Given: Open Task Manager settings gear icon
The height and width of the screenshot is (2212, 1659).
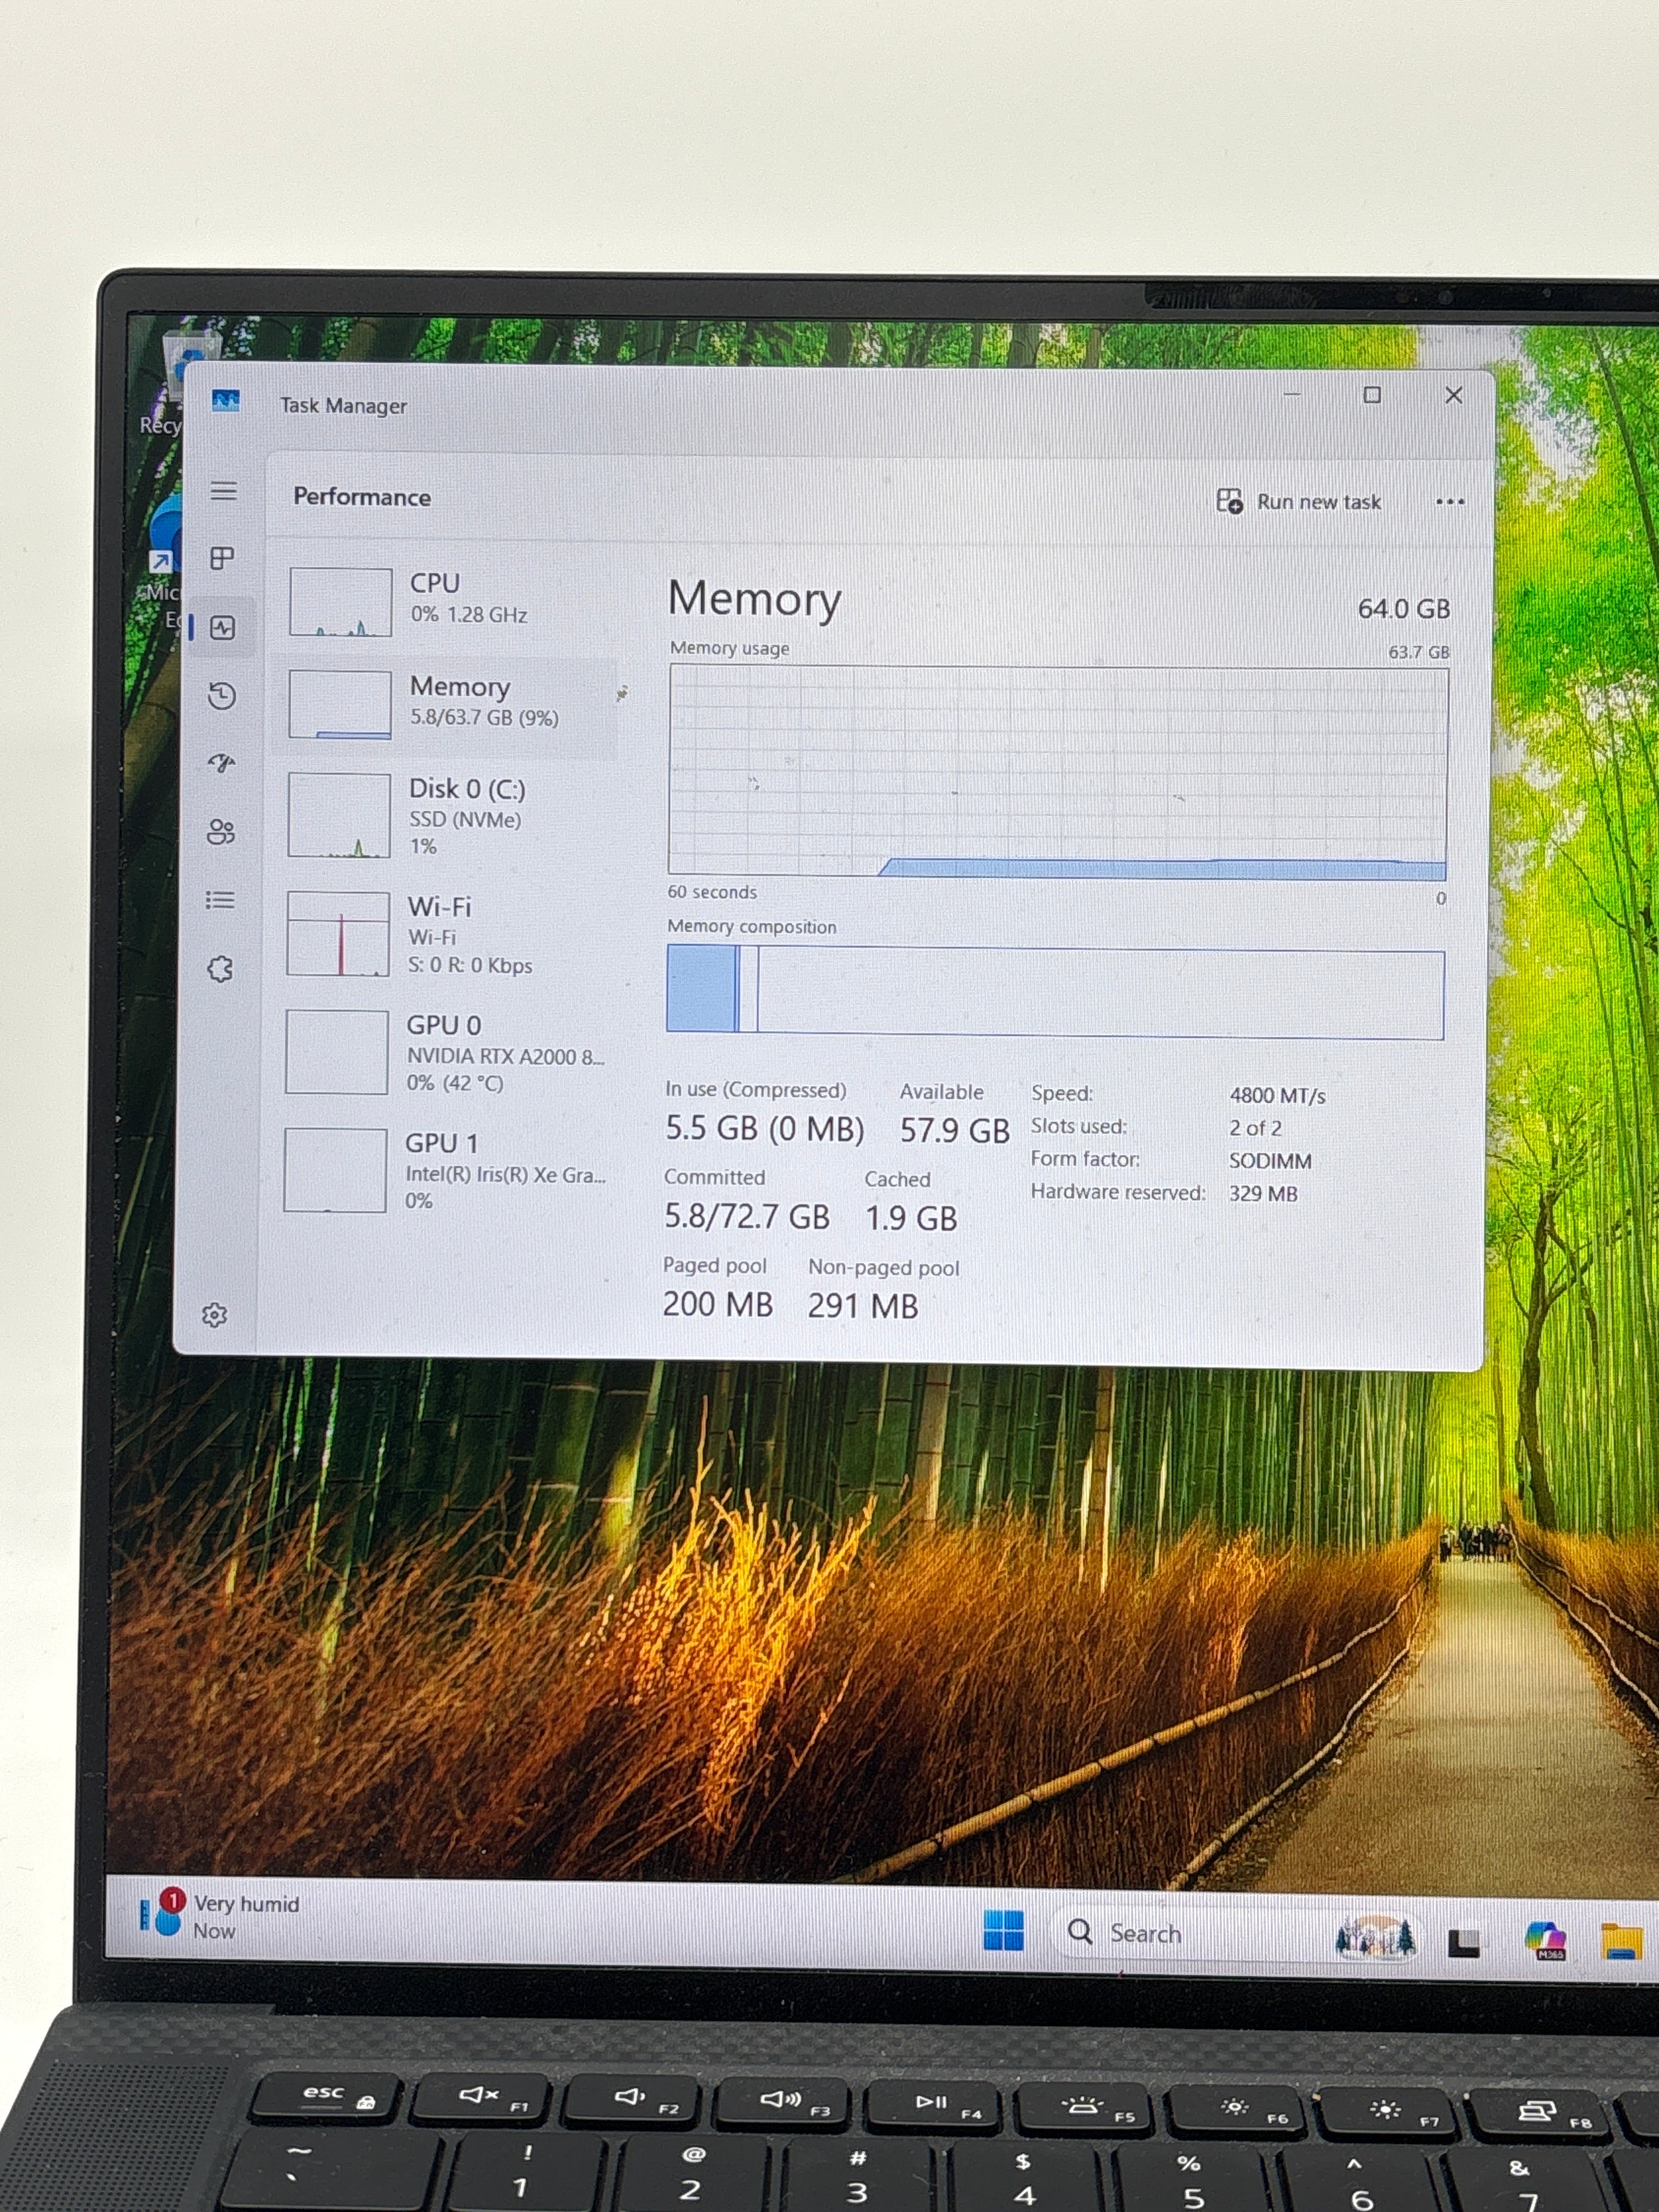Looking at the screenshot, I should 214,1315.
